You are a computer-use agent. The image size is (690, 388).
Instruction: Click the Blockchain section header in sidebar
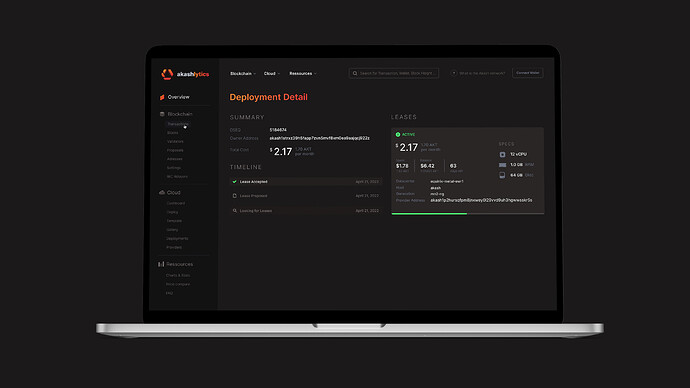point(180,114)
